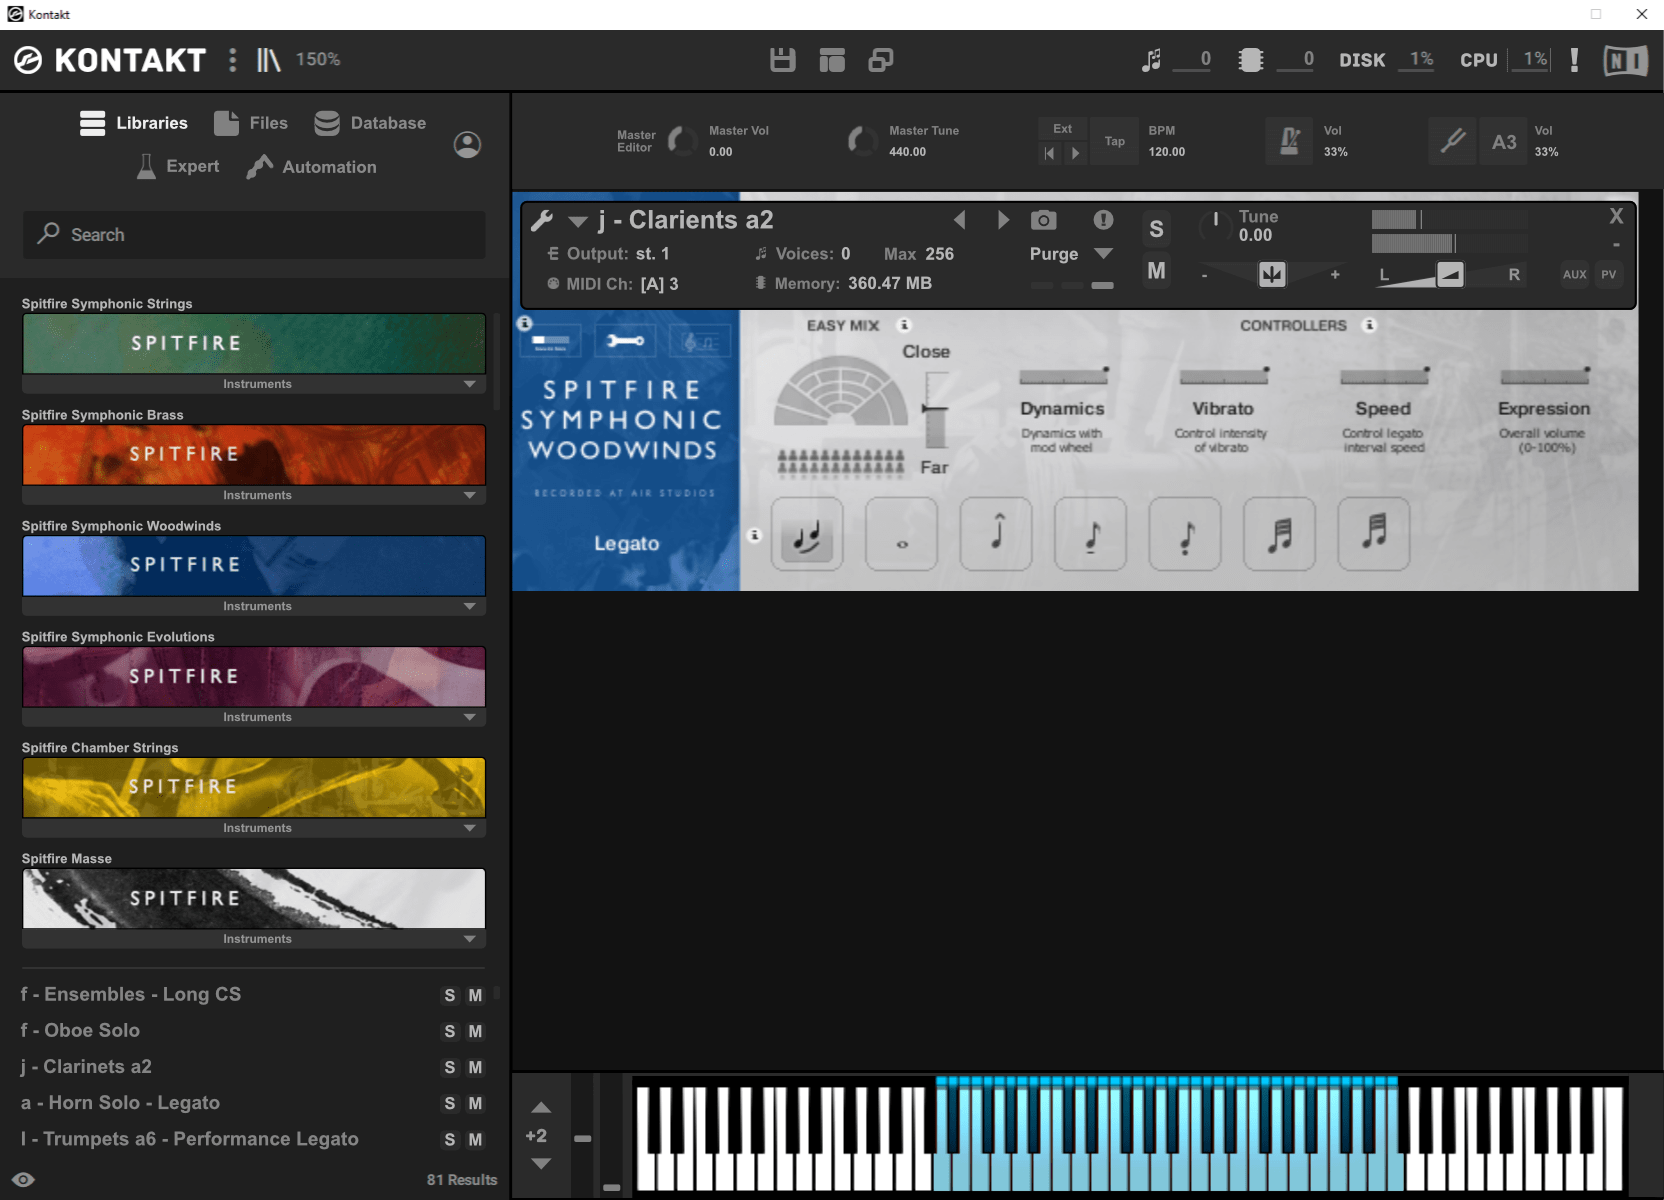This screenshot has height=1200, width=1664.
Task: Mute the j - Clarients a2 instrument
Action: 1156,271
